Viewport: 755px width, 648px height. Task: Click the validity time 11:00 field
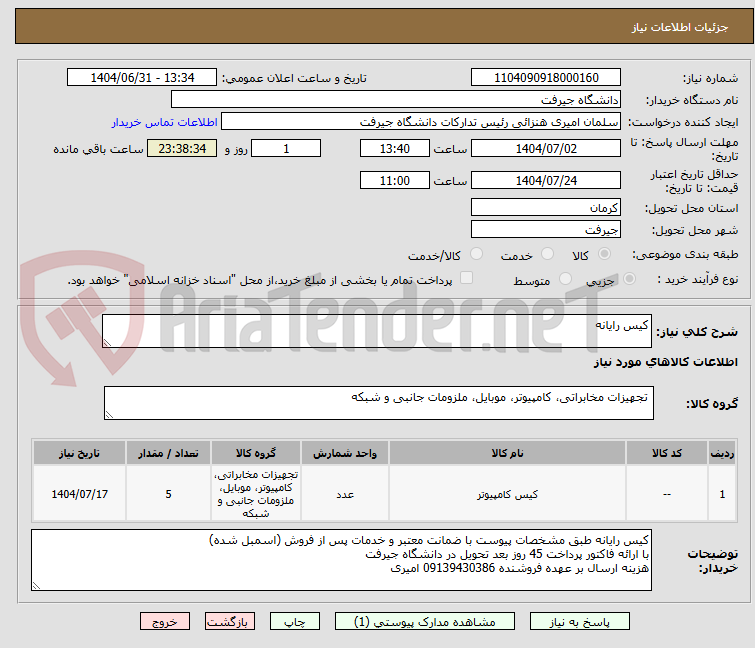click(x=394, y=180)
